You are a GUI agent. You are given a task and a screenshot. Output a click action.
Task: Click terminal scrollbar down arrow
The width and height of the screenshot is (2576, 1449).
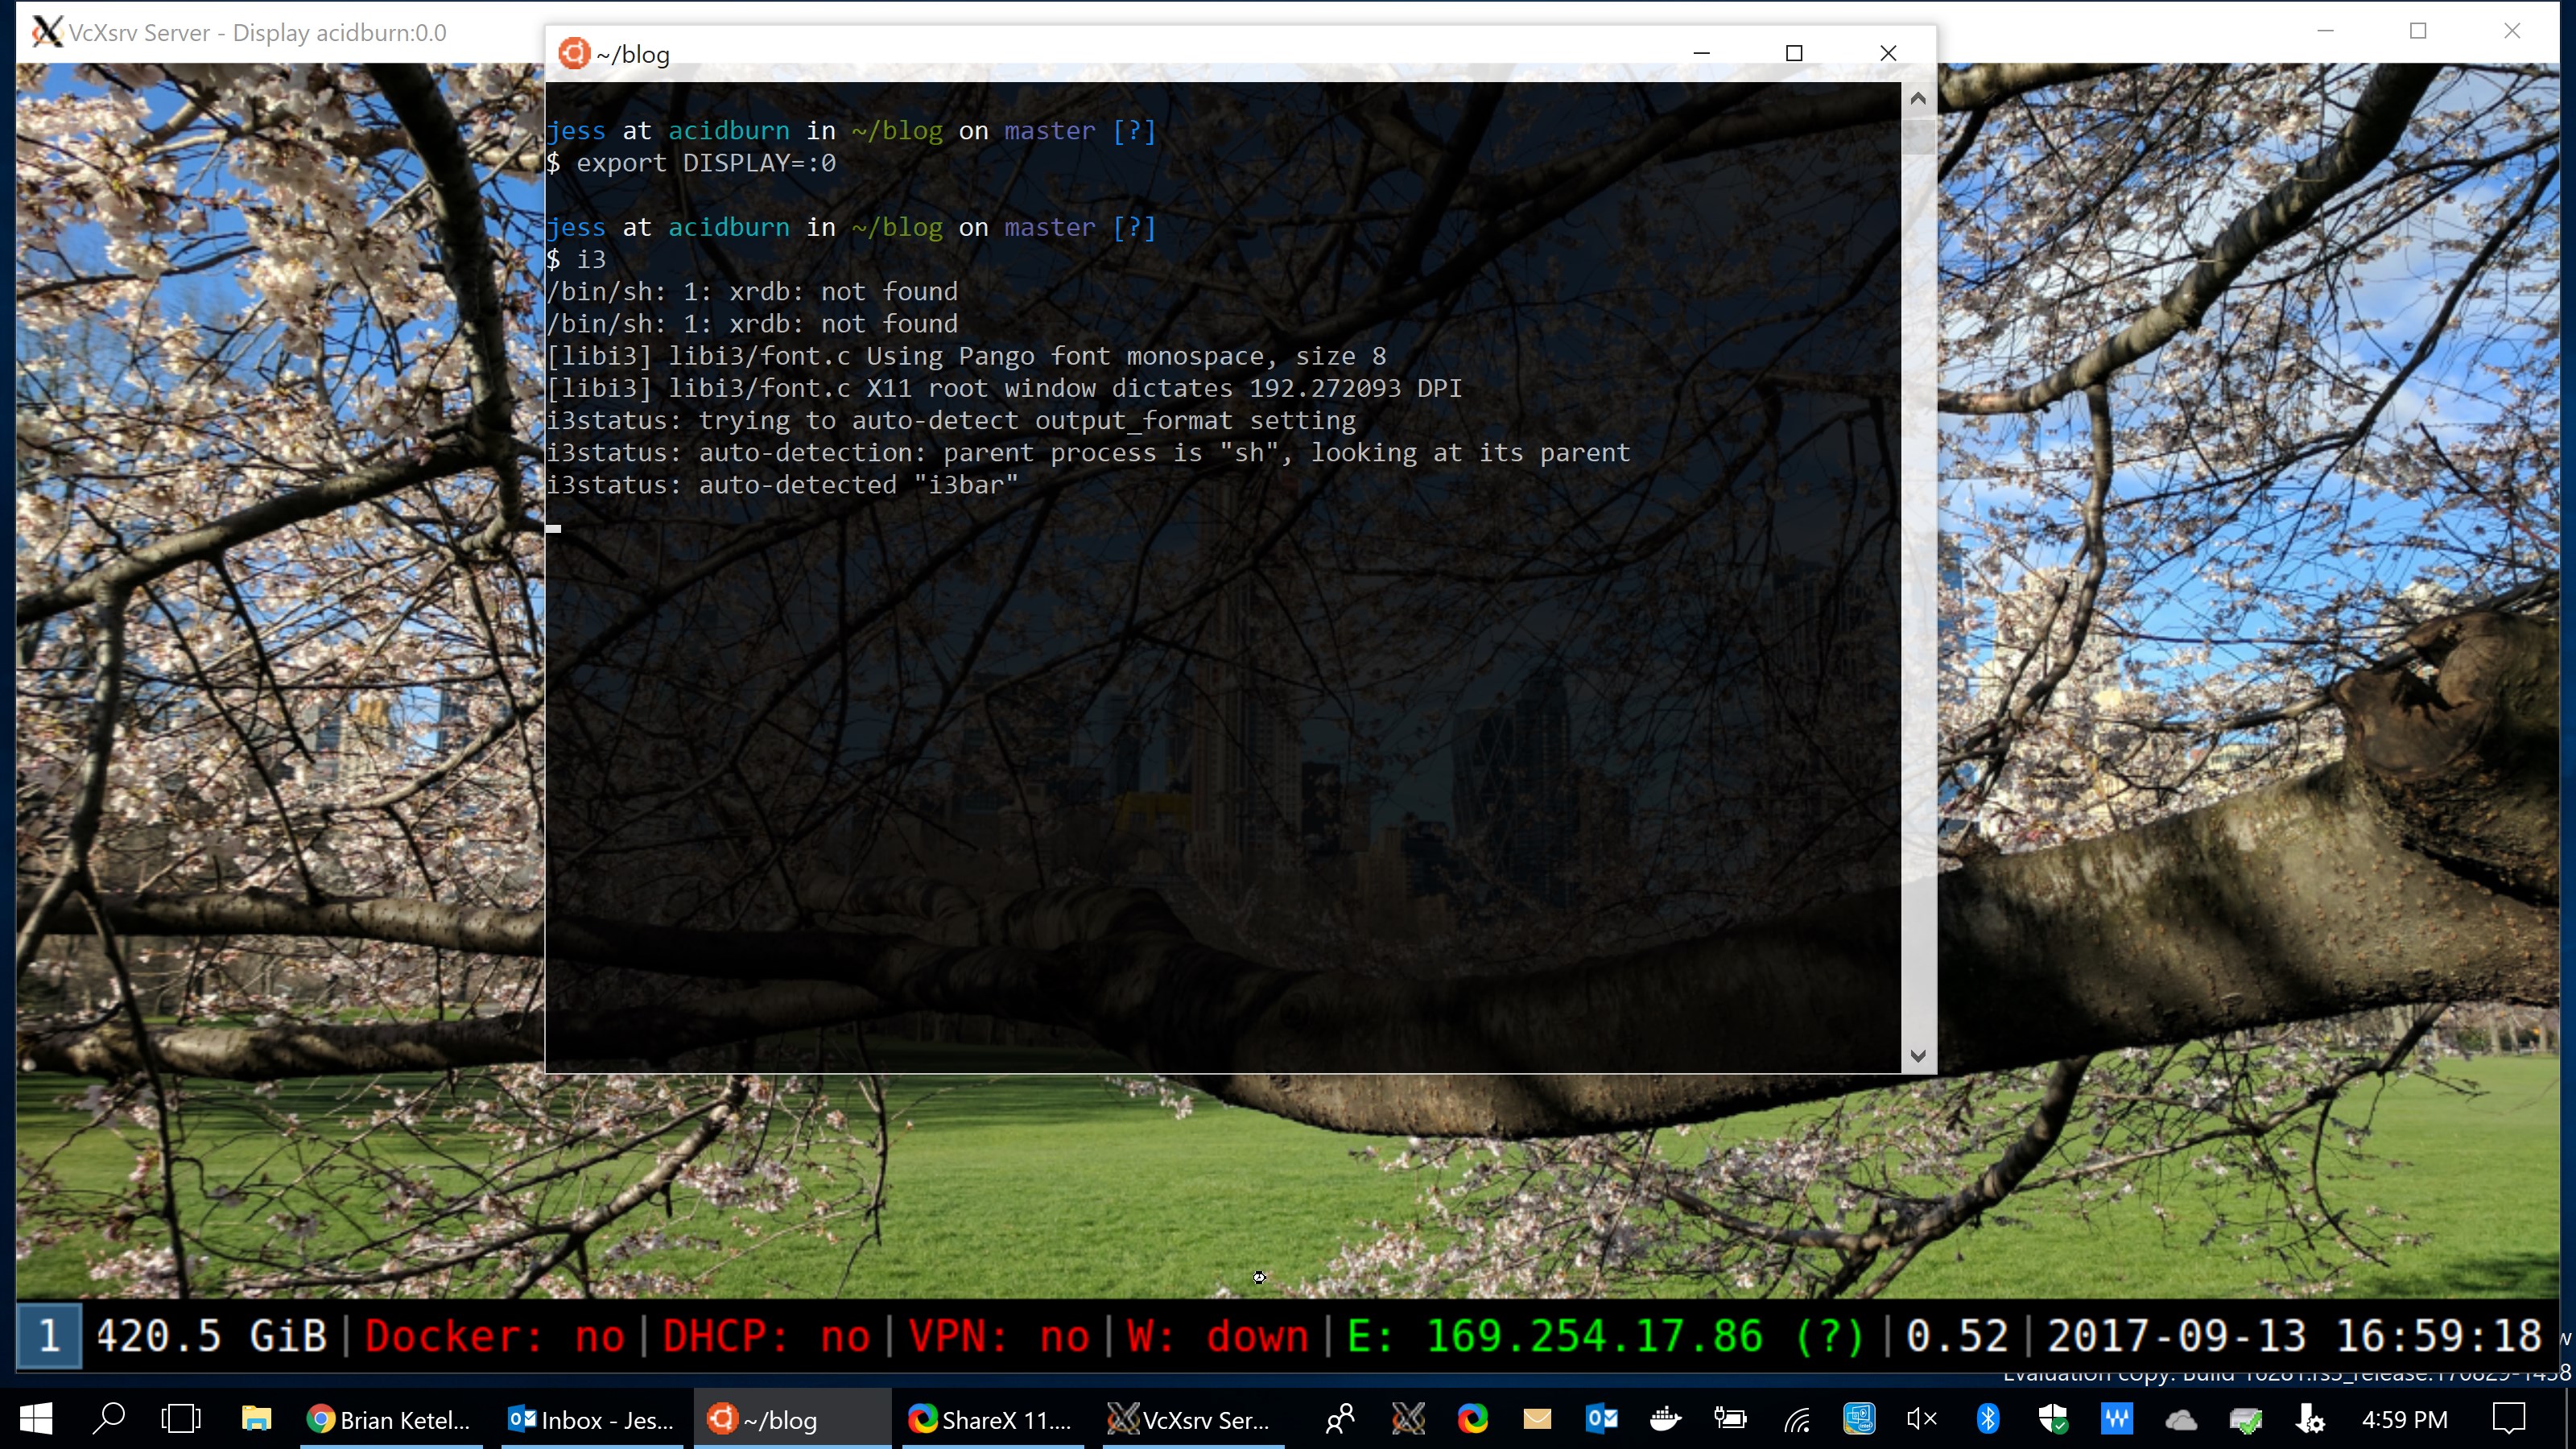pyautogui.click(x=1917, y=1055)
